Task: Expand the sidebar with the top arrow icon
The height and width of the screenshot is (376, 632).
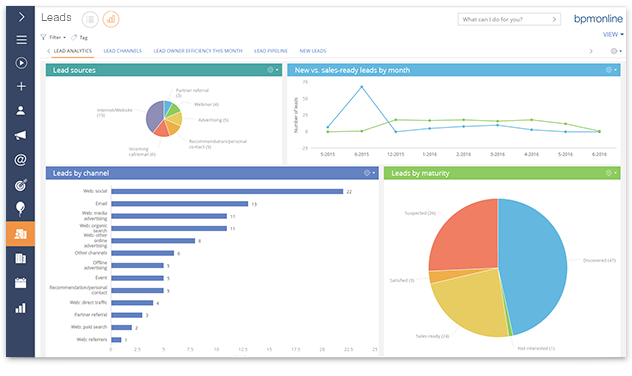Action: pos(21,17)
